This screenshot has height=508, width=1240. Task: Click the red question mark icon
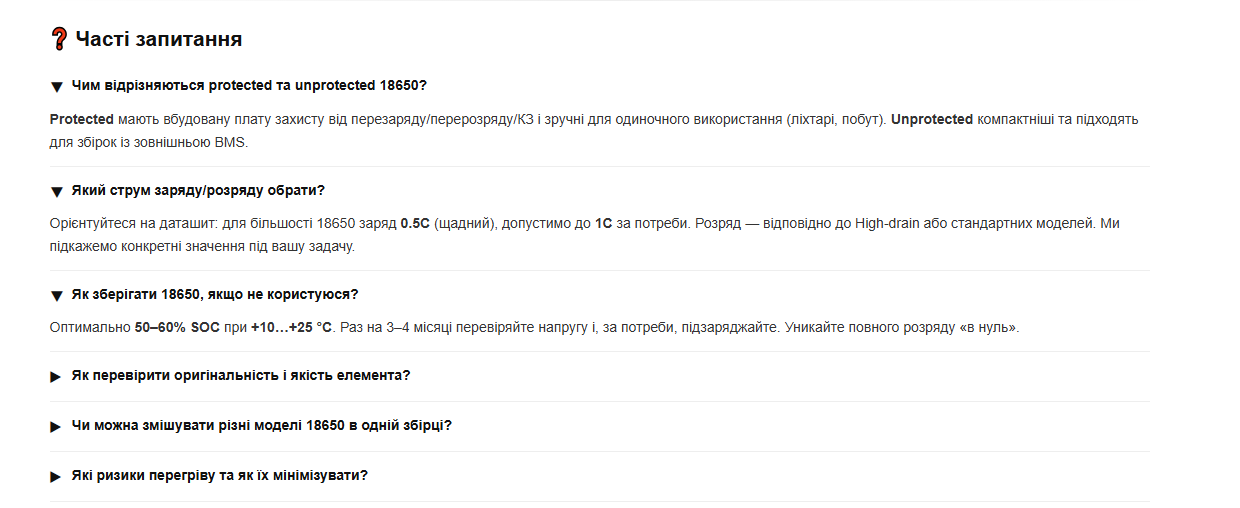click(58, 40)
